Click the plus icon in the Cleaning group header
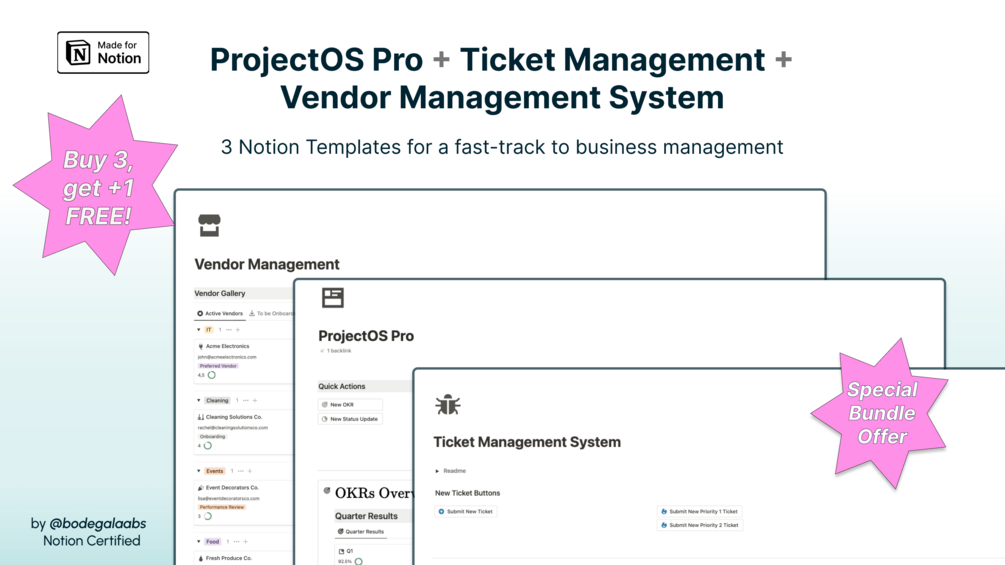Viewport: 1005px width, 565px height. pyautogui.click(x=254, y=400)
